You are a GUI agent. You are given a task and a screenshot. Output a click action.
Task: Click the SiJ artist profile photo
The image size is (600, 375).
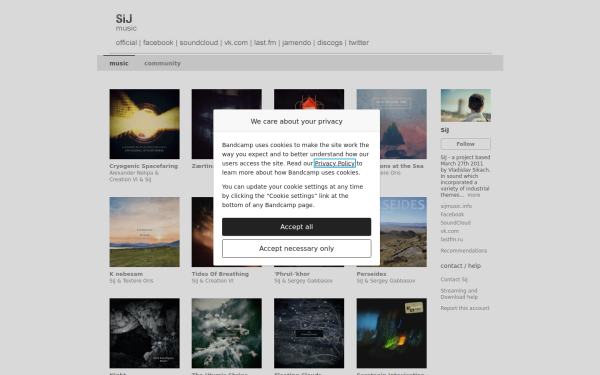465,106
